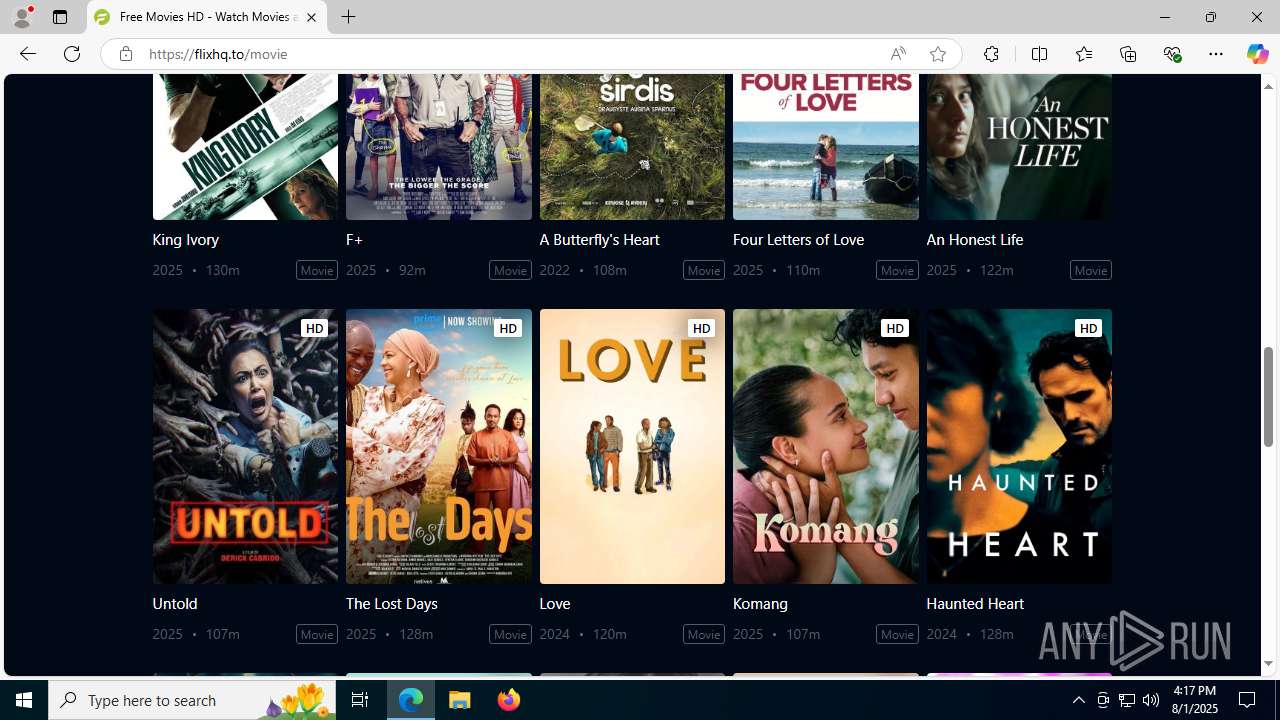
Task: Open a new tab with plus
Action: (348, 17)
